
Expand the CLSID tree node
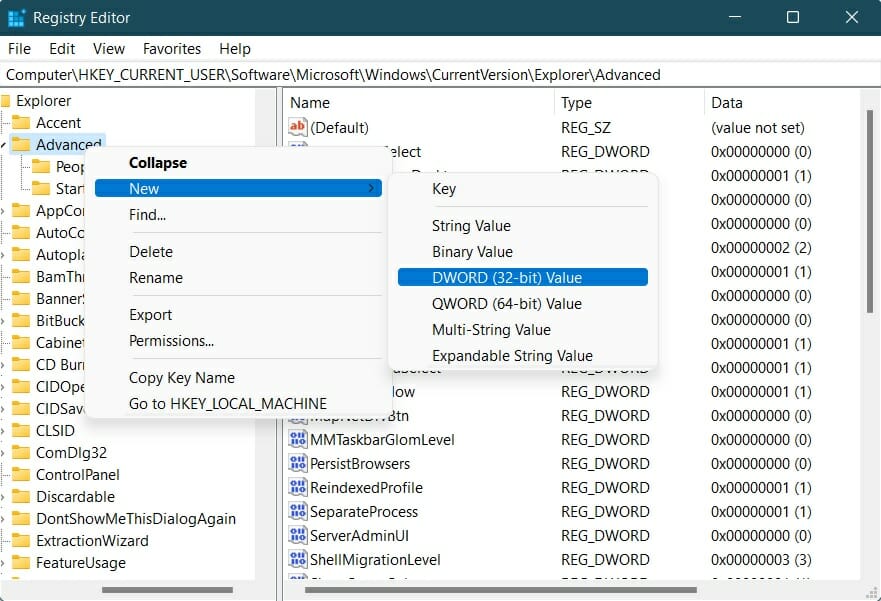[3, 431]
